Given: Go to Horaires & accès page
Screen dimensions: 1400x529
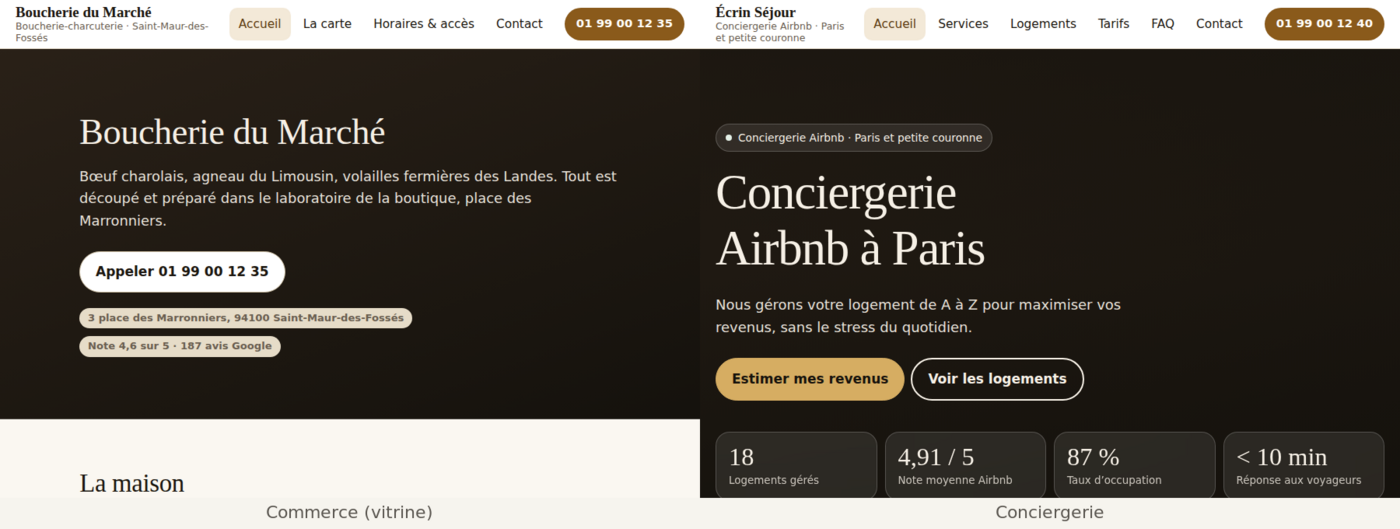Looking at the screenshot, I should pos(424,24).
